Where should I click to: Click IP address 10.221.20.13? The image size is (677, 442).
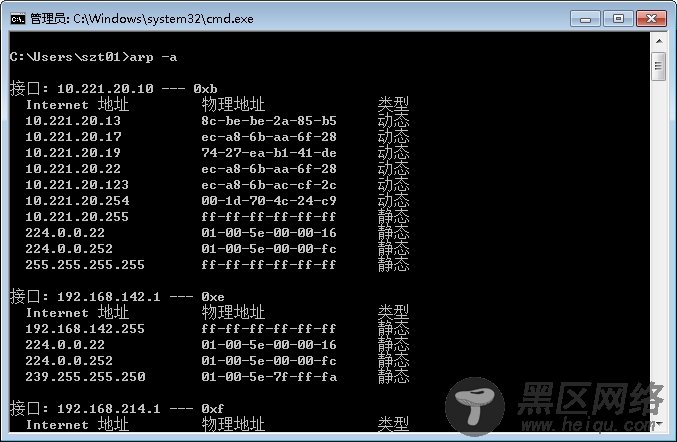tap(73, 120)
